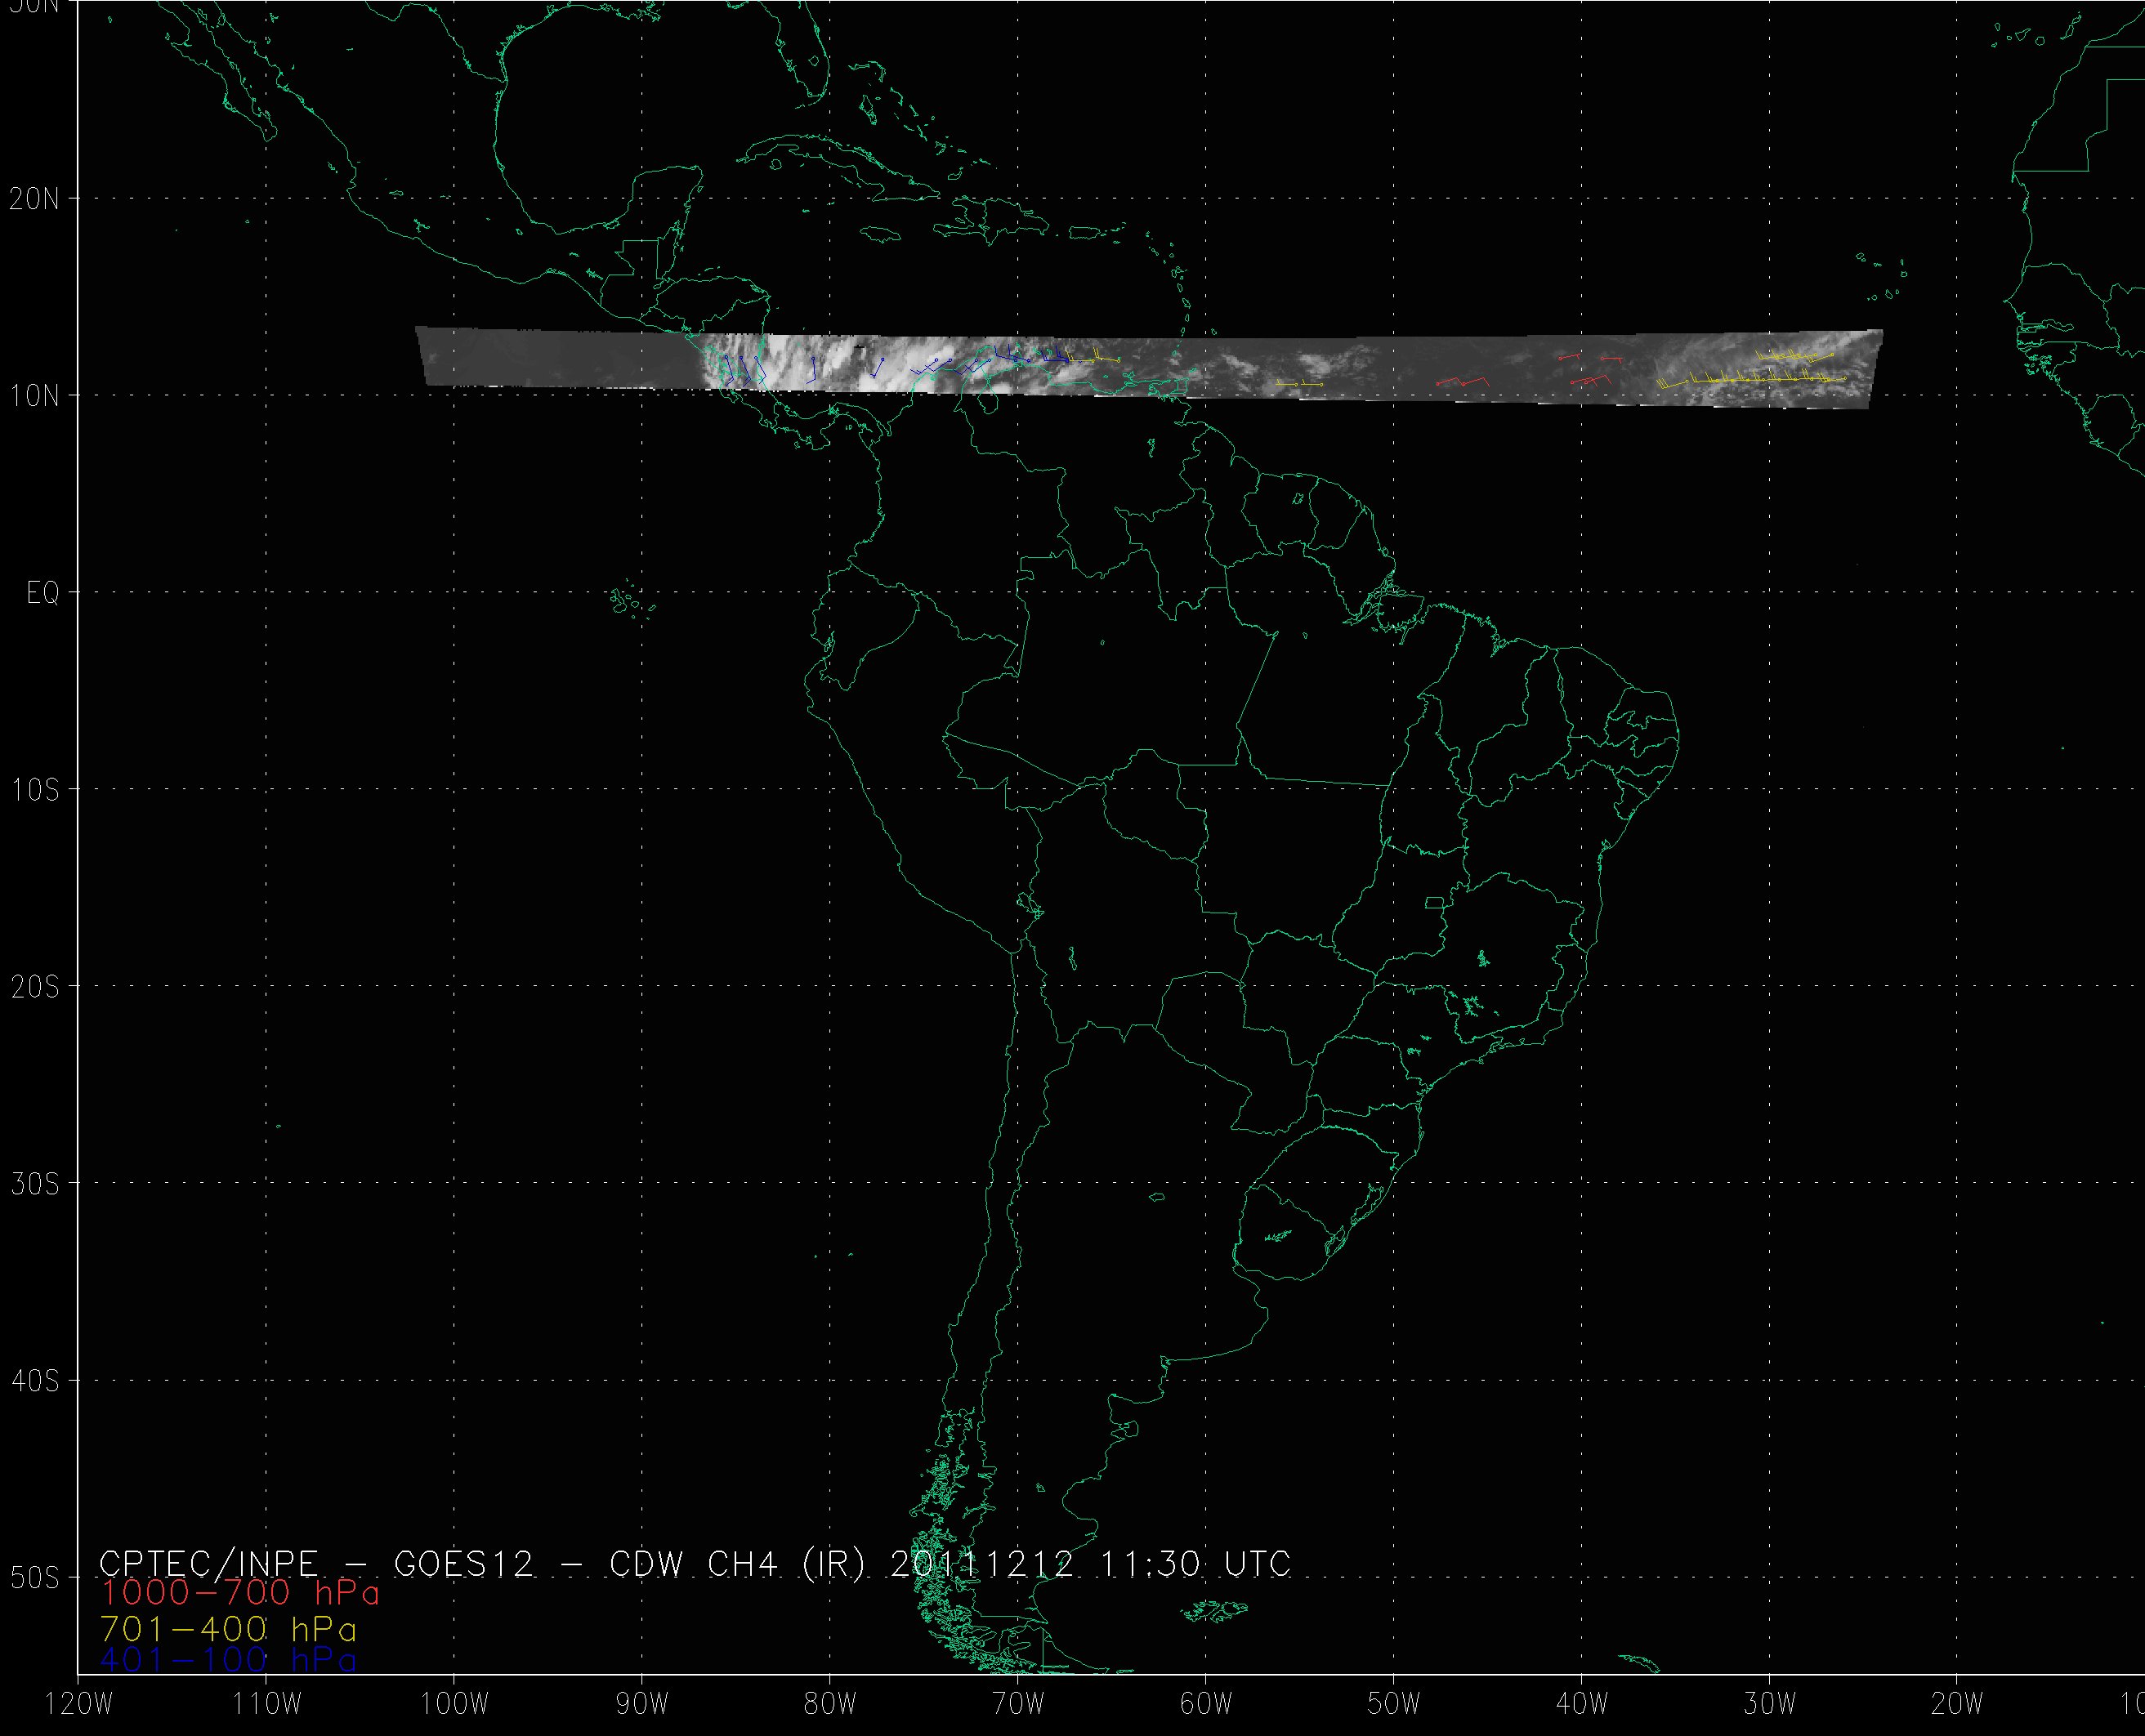Click the 30W longitude axis label
The width and height of the screenshot is (2145, 1736).
1770,1705
